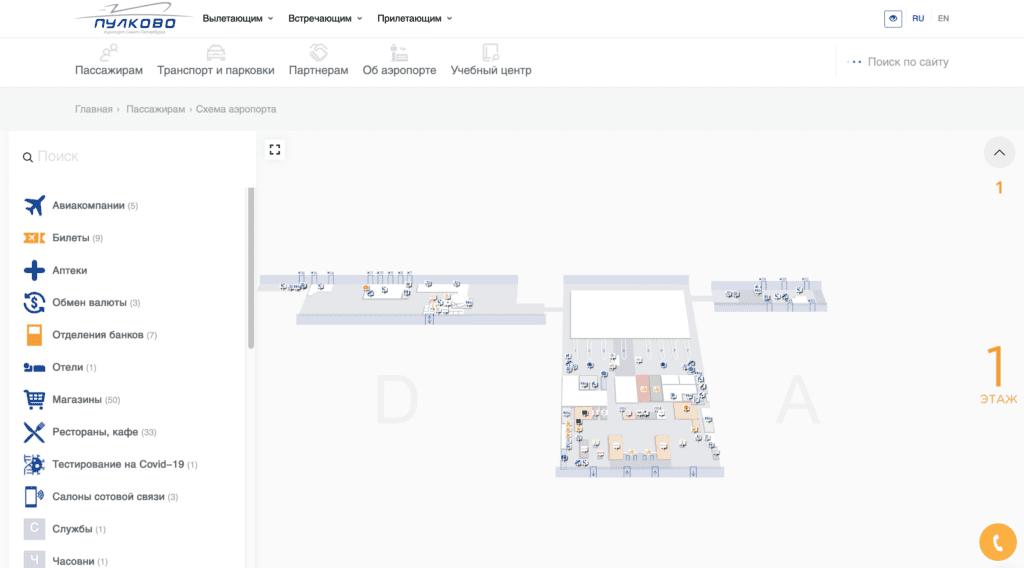Screen dimensions: 1024x568
Task: Select Салоны сотовой связи (3) category
Action: 115,496
